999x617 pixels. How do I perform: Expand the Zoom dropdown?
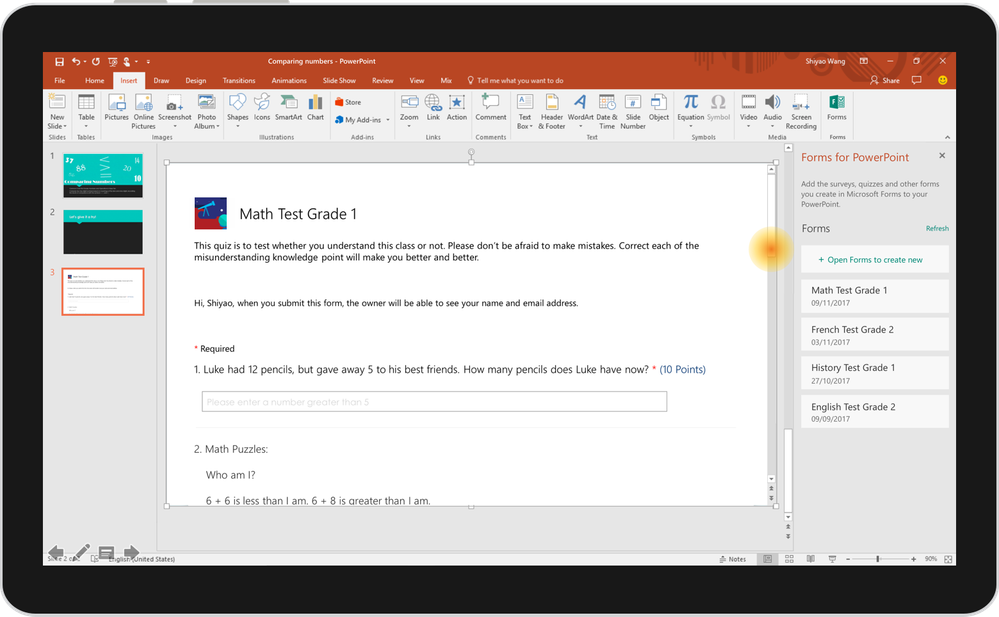pos(409,126)
